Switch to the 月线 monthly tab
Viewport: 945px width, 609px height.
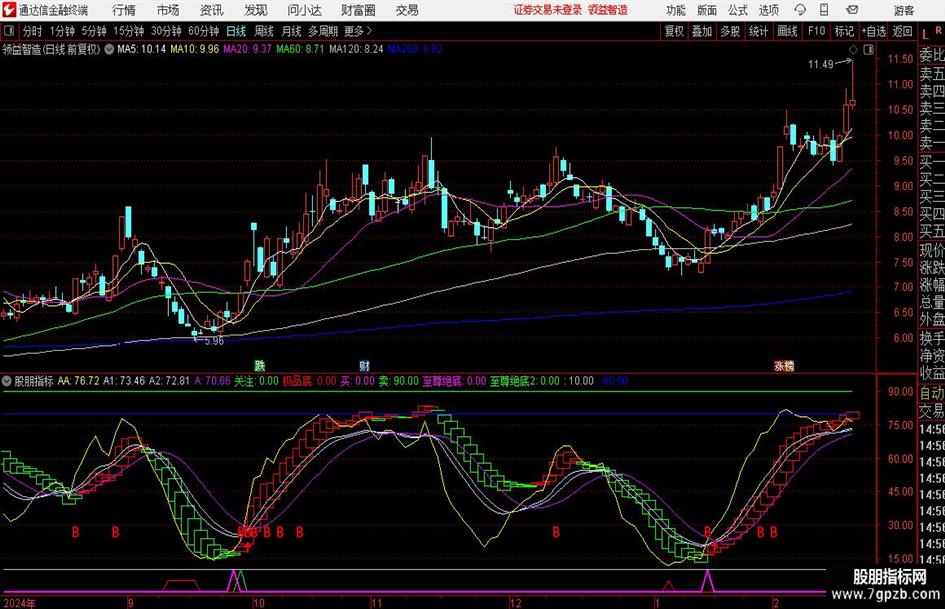click(x=292, y=31)
